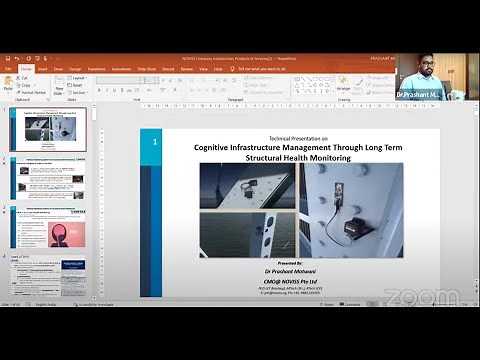Click the Reset slide button

(x=75, y=85)
